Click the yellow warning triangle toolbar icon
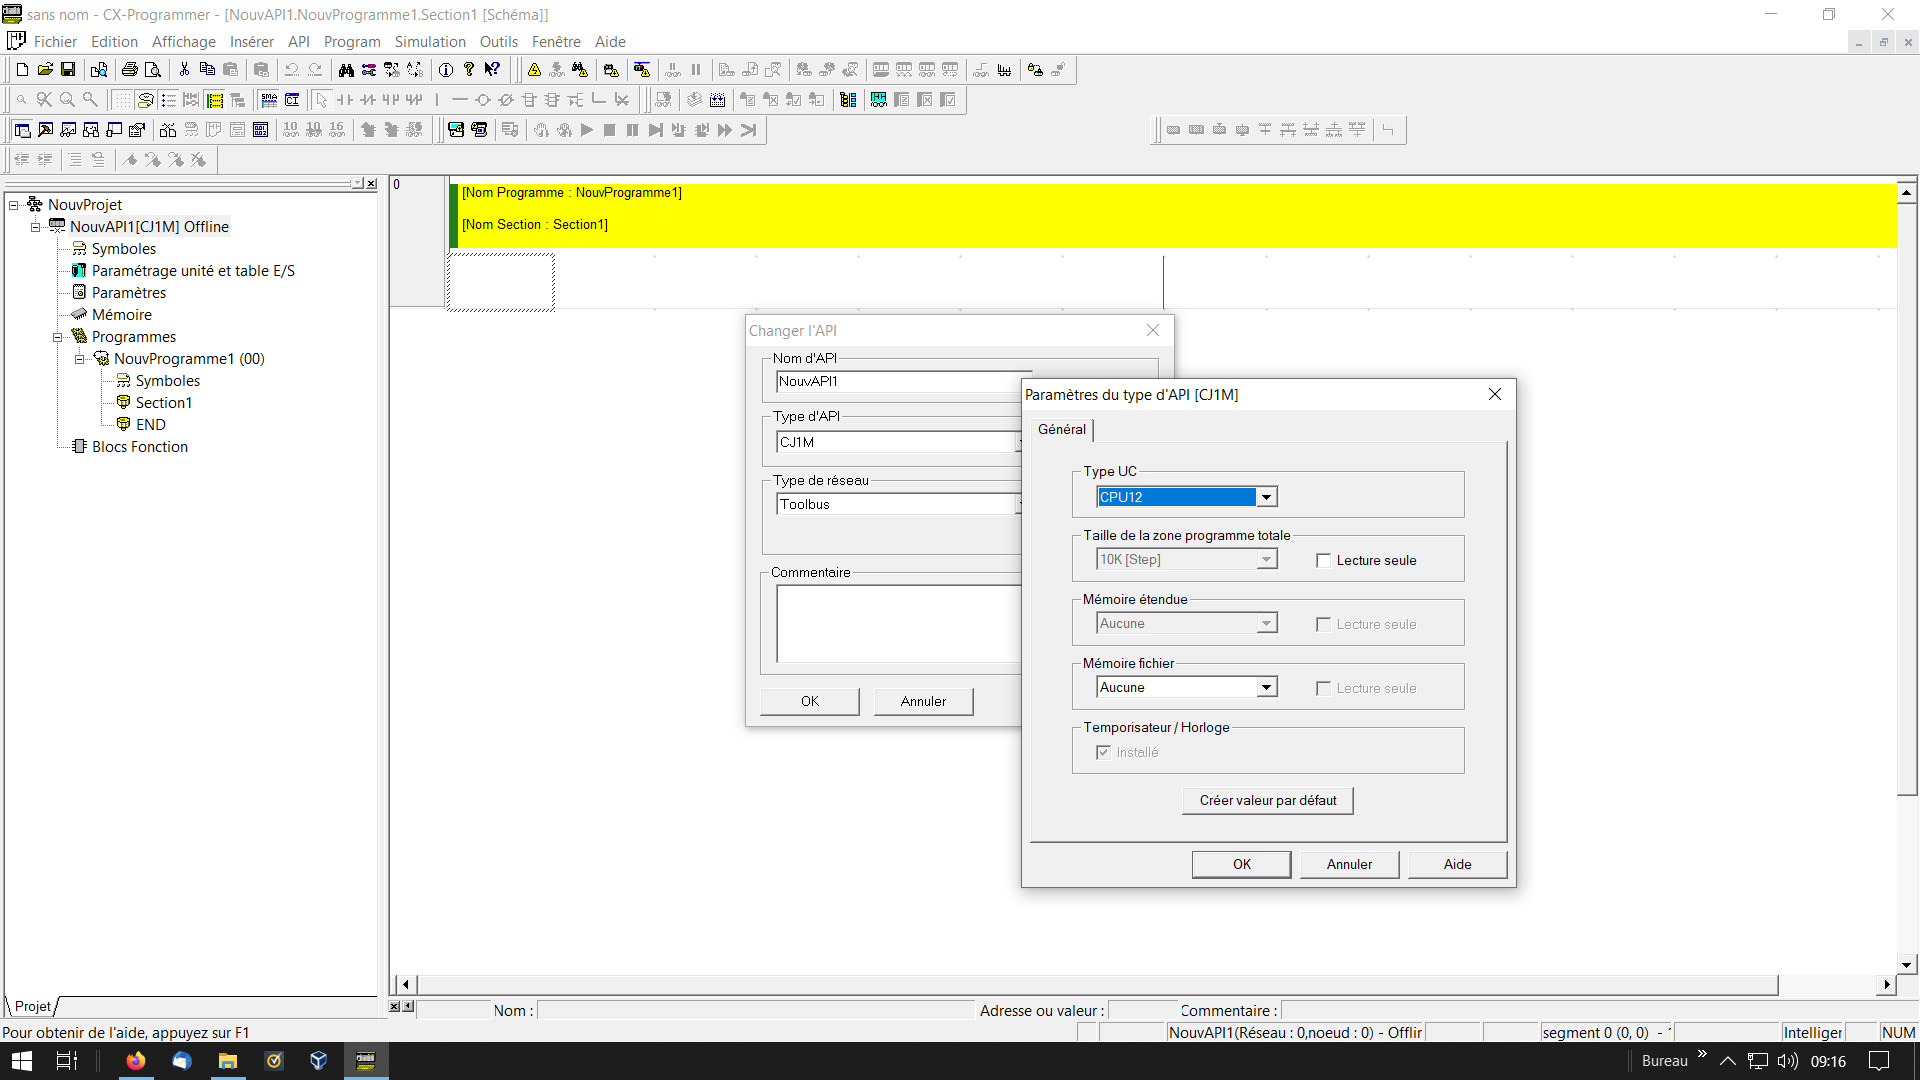The height and width of the screenshot is (1080, 1920). [x=534, y=70]
